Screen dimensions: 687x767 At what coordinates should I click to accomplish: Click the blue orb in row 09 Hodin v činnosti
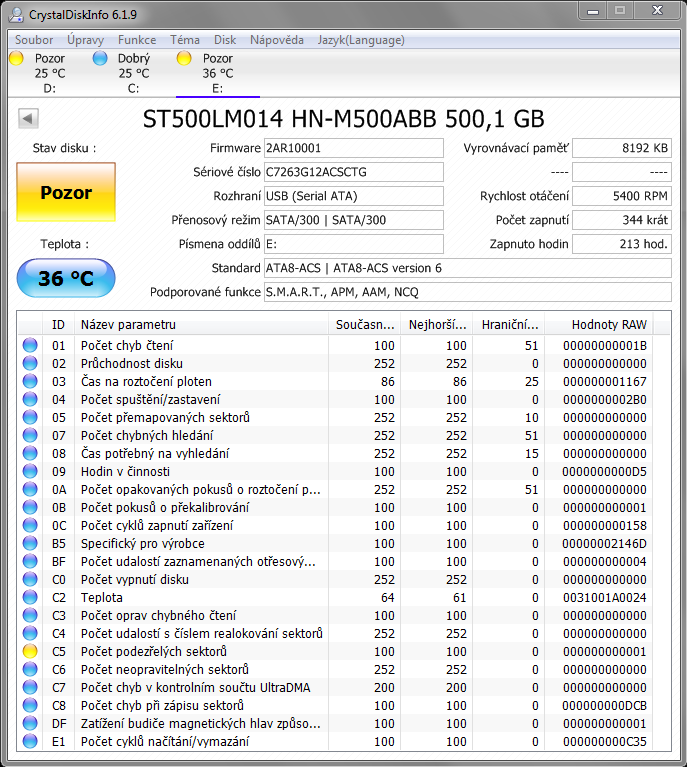30,472
